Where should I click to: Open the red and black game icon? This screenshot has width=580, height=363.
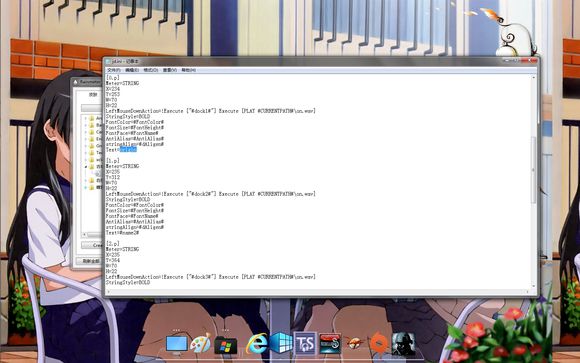pos(330,343)
